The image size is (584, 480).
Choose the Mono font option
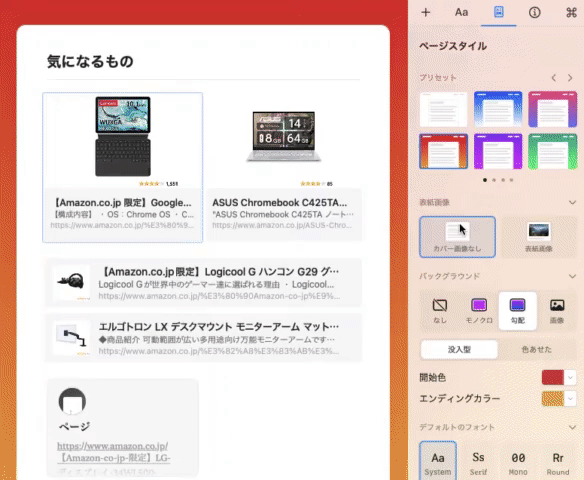[518, 462]
